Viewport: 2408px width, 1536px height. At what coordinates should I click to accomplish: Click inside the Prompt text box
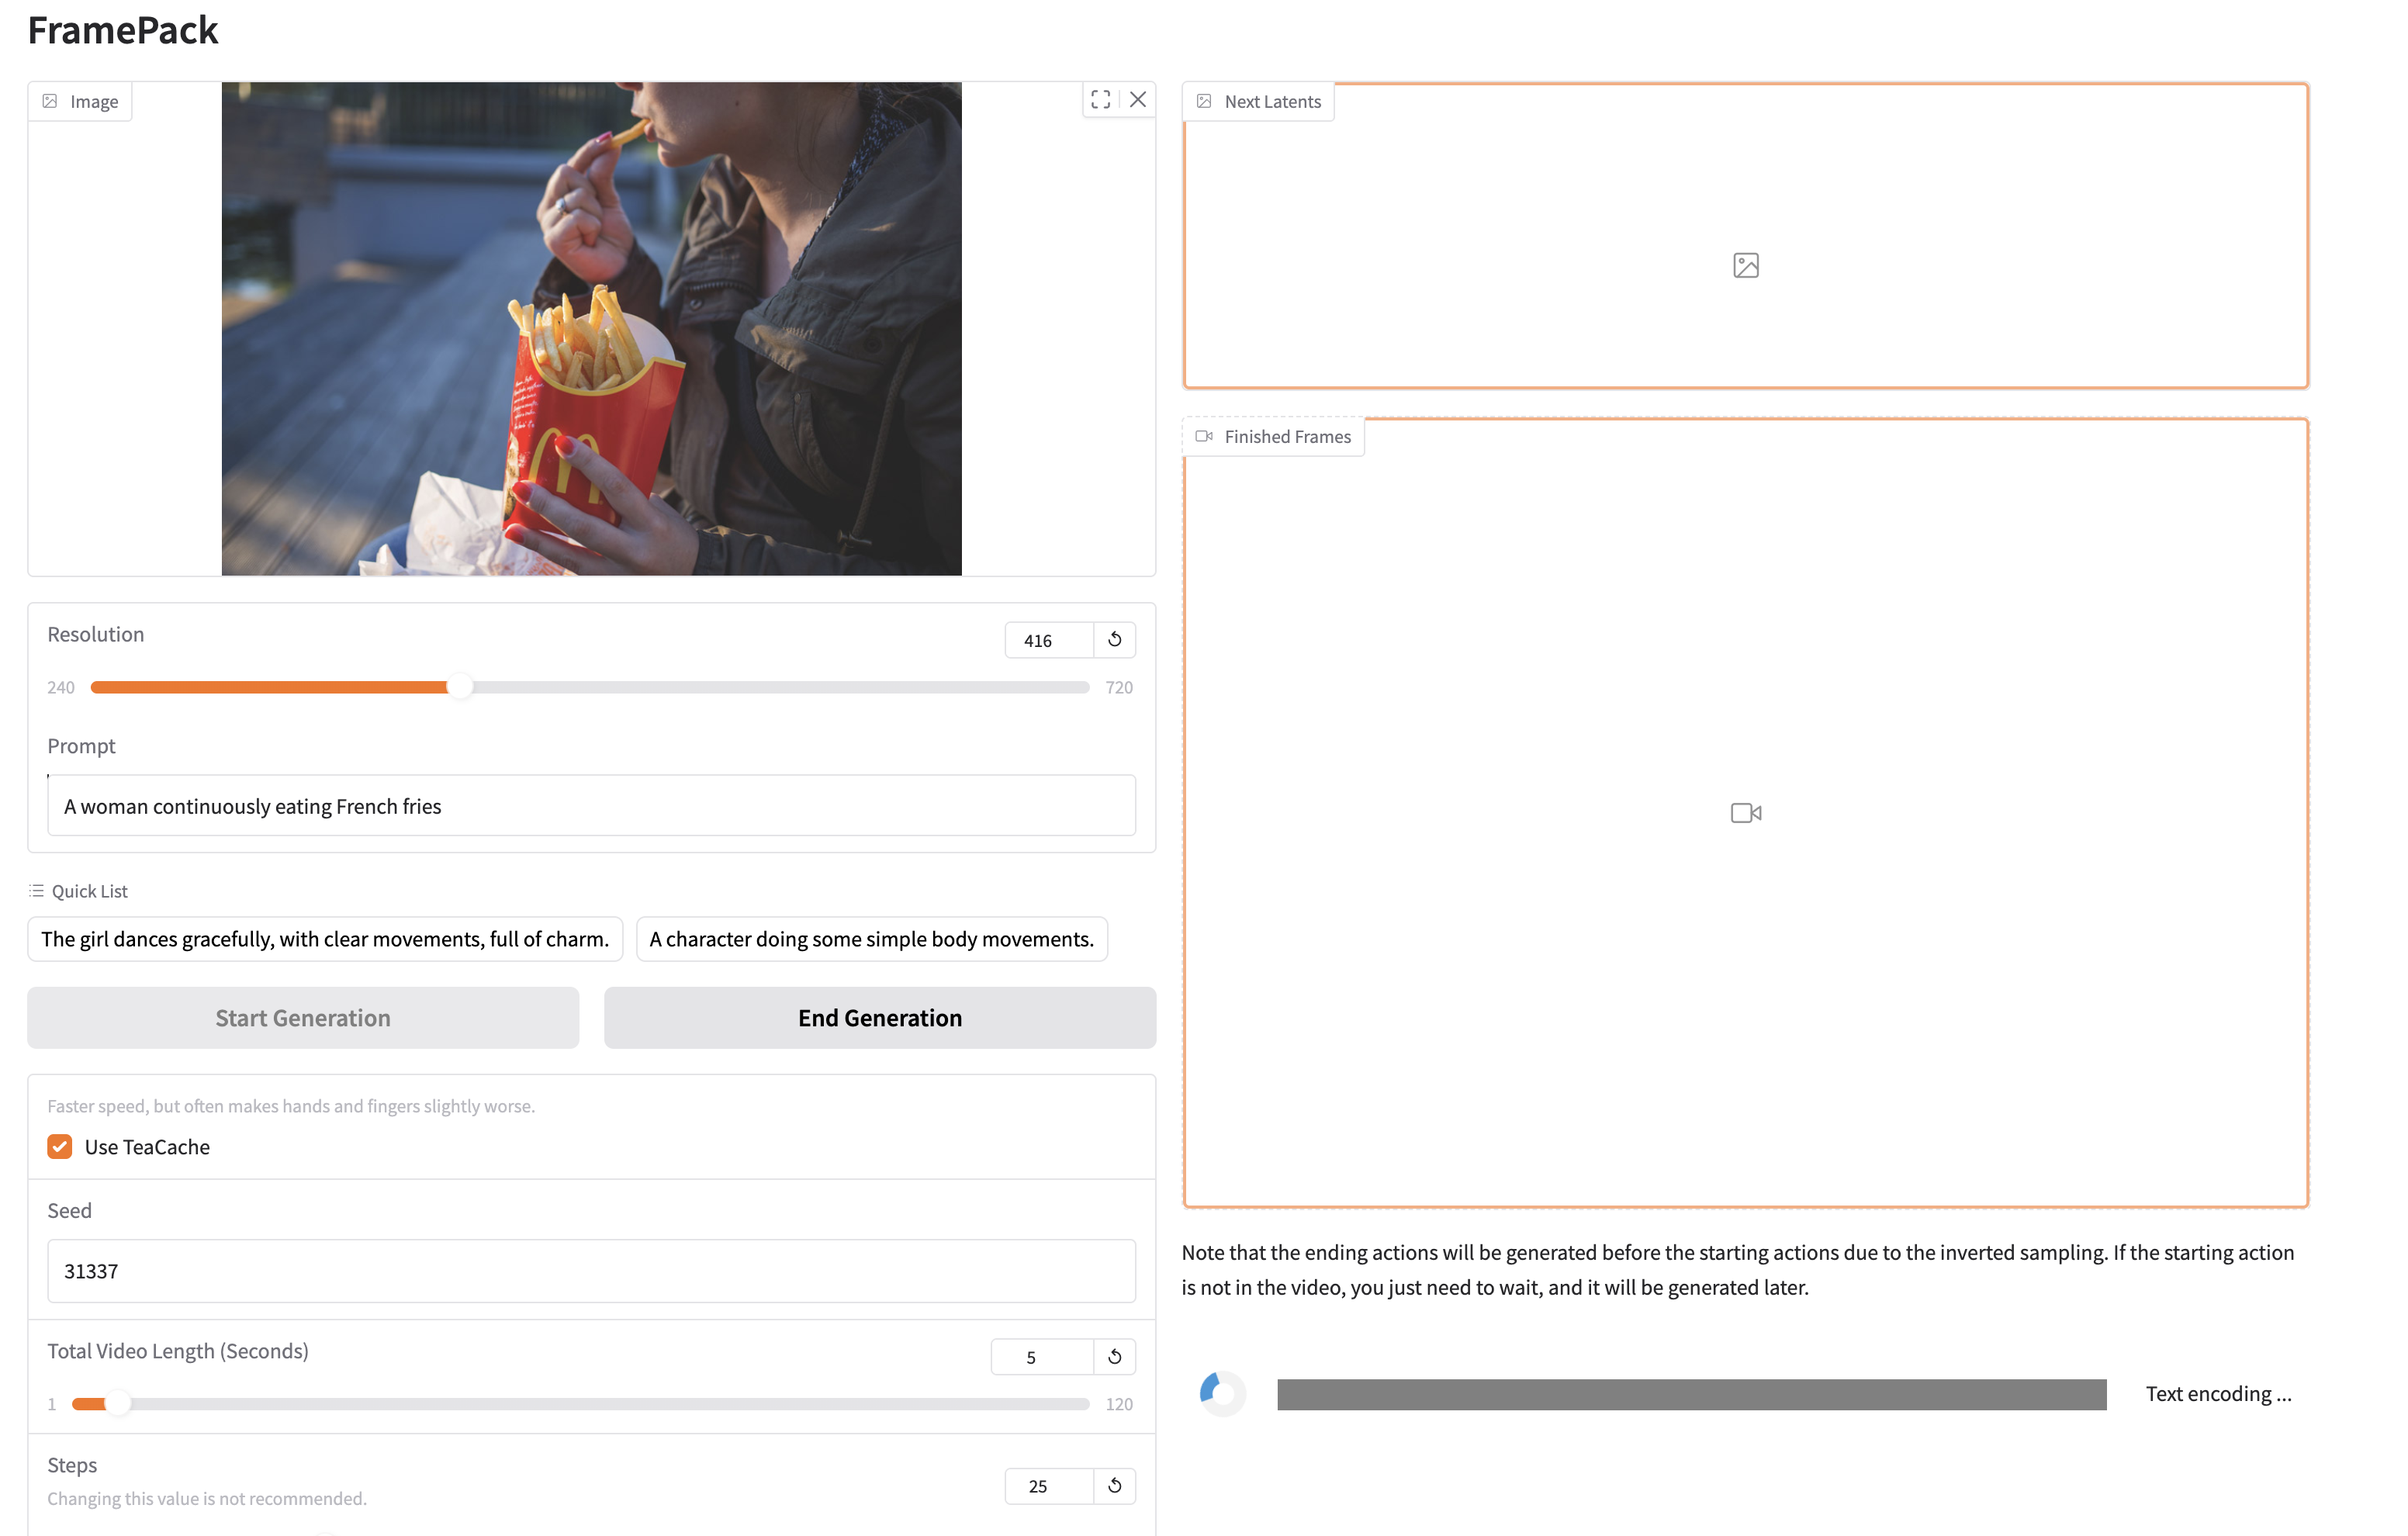[591, 805]
